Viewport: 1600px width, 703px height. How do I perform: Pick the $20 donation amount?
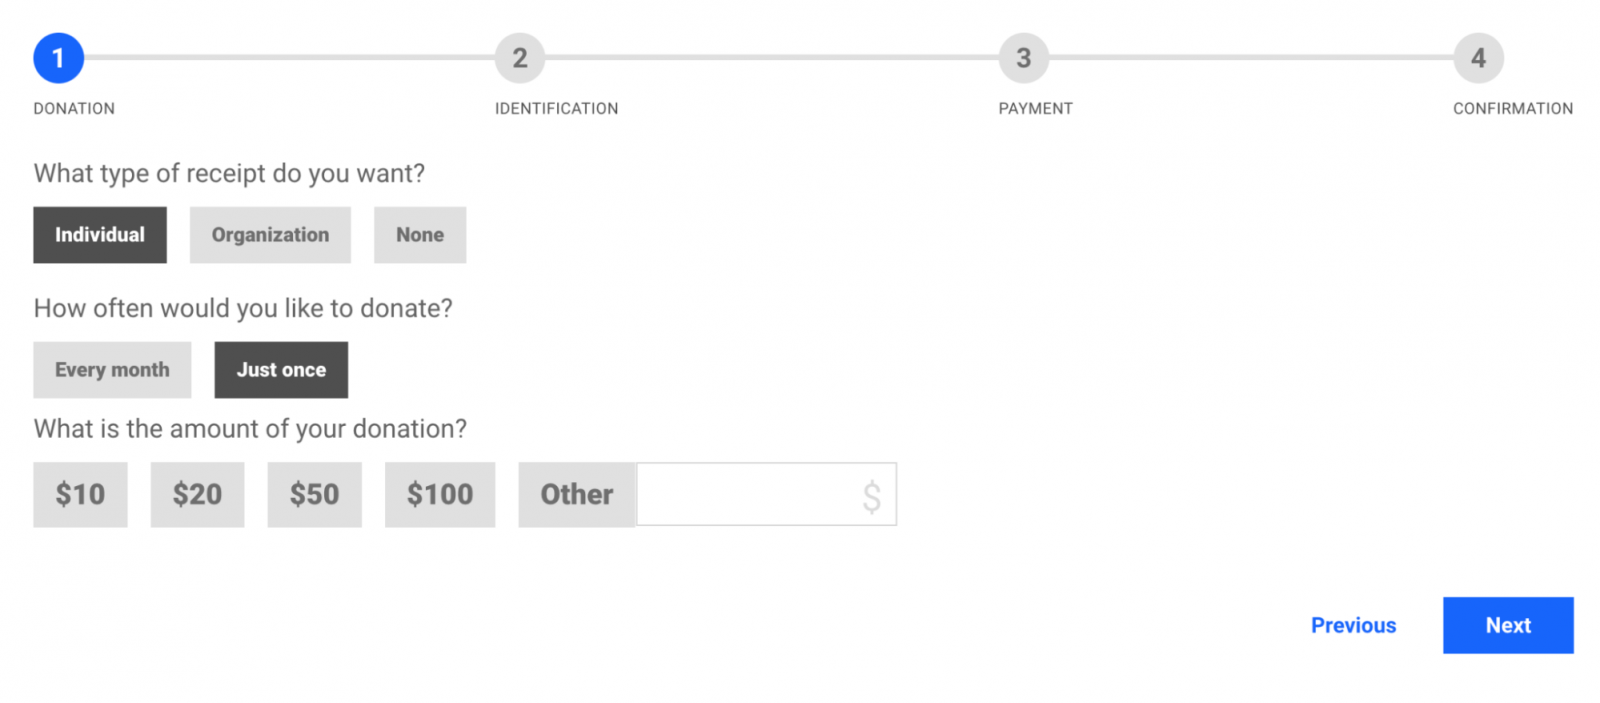click(197, 494)
